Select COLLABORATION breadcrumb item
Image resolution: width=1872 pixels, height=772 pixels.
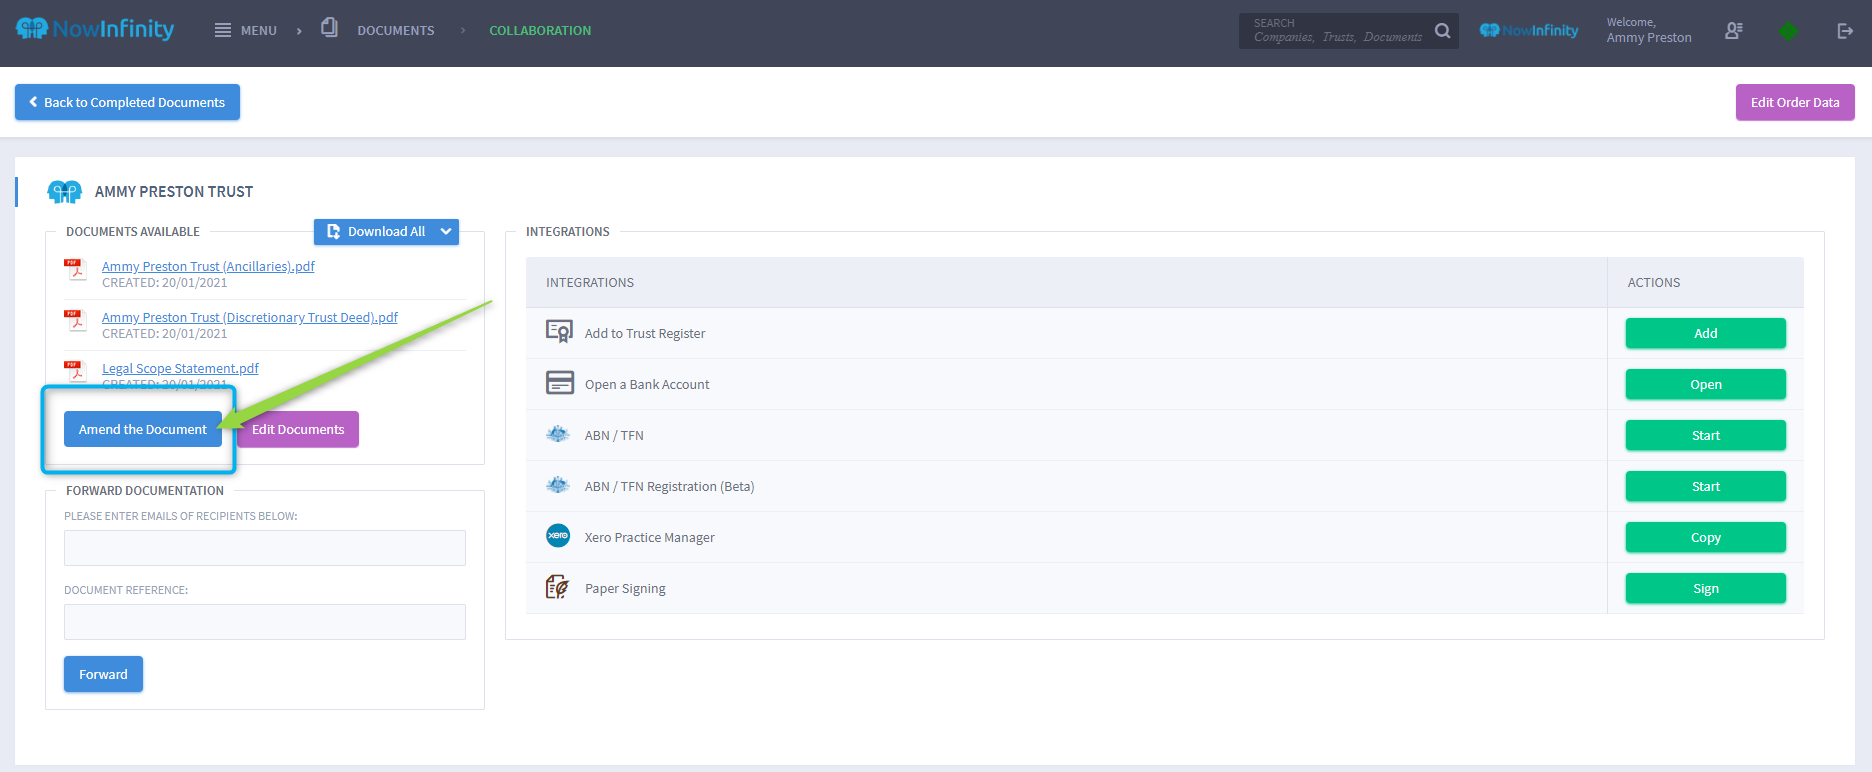(540, 31)
